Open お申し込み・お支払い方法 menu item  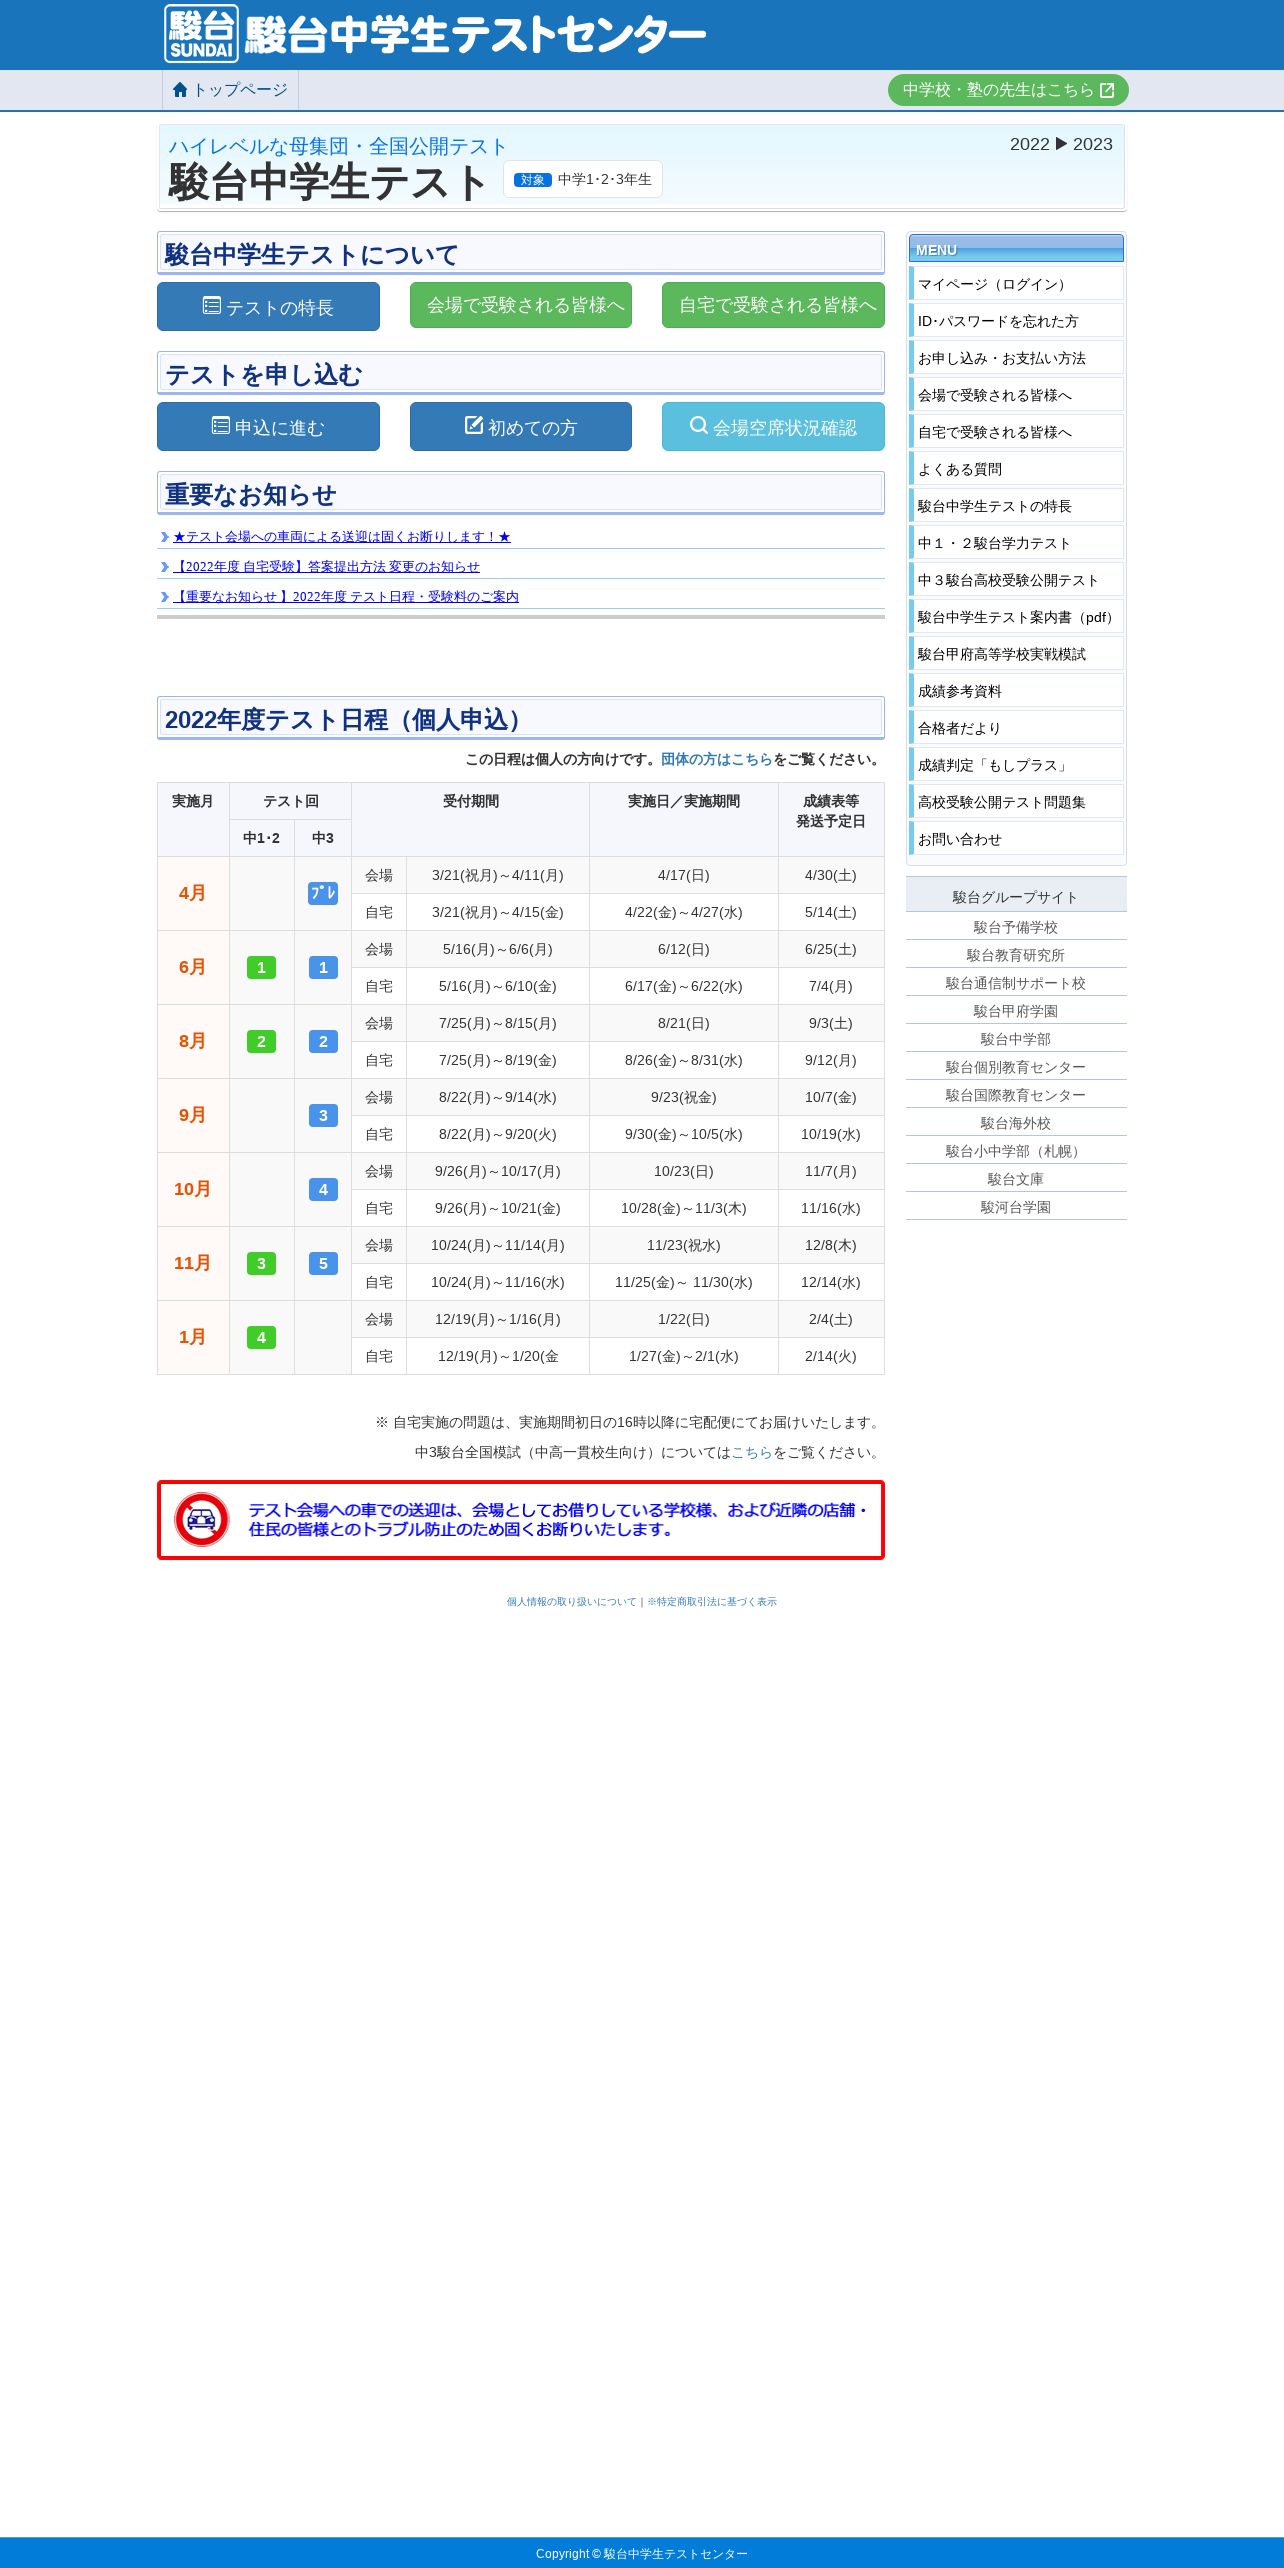[x=1016, y=358]
